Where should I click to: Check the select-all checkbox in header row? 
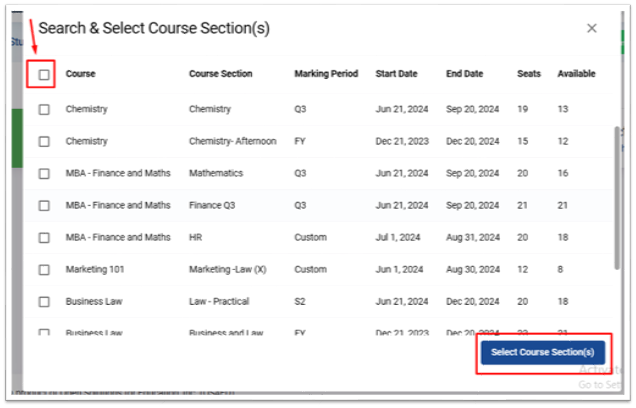(44, 75)
